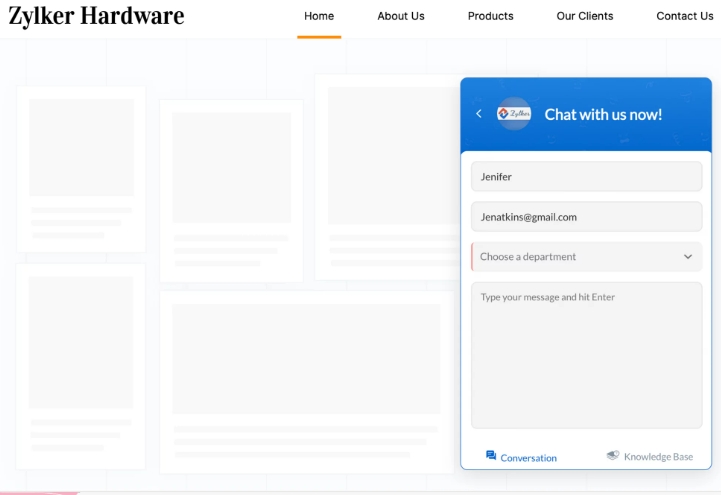Click the back arrow in chat header
This screenshot has height=495, width=721.
tap(479, 114)
